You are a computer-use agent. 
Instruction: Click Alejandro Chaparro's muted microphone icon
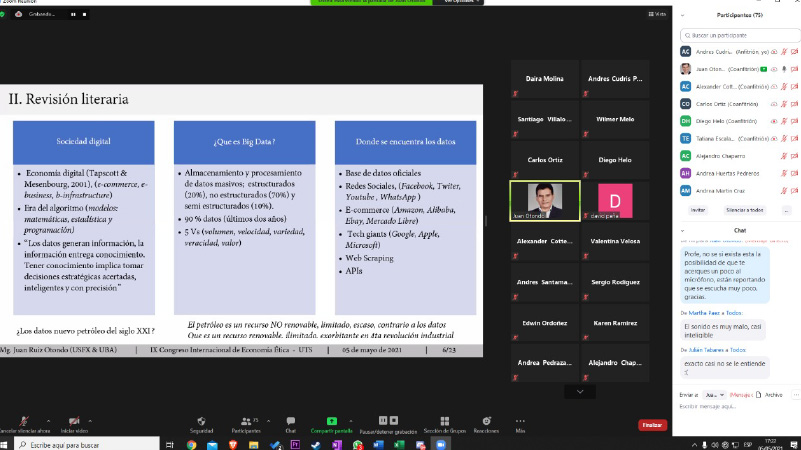click(784, 156)
